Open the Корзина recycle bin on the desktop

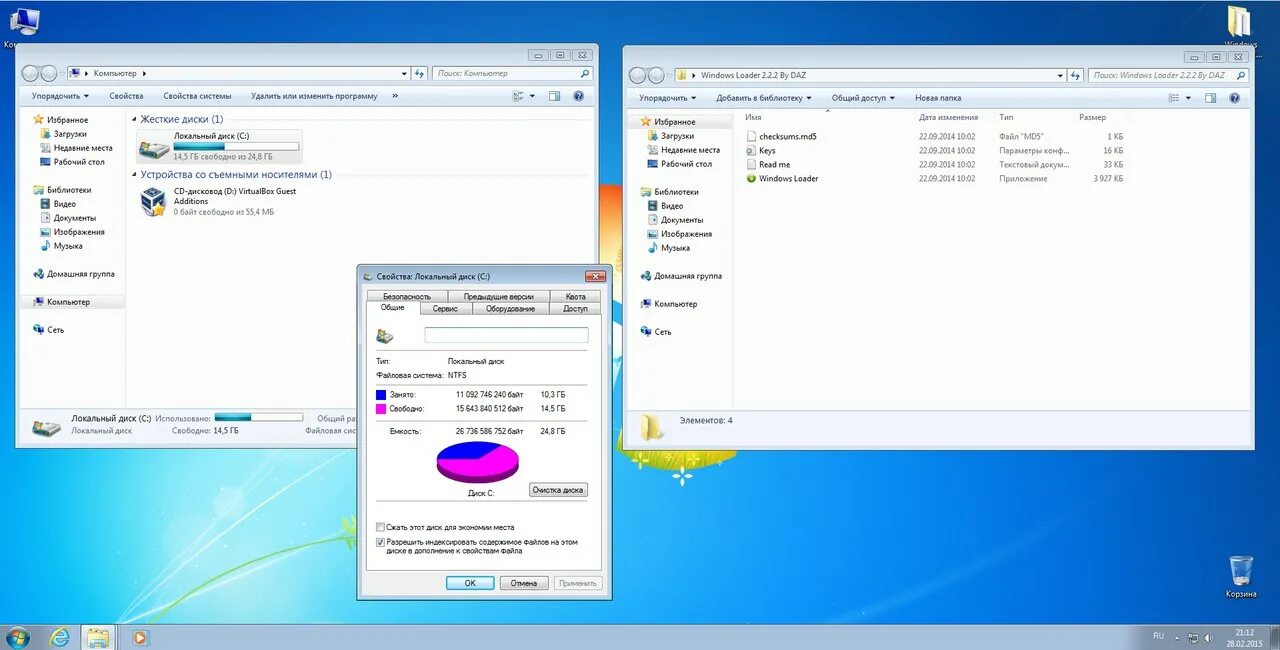1241,577
